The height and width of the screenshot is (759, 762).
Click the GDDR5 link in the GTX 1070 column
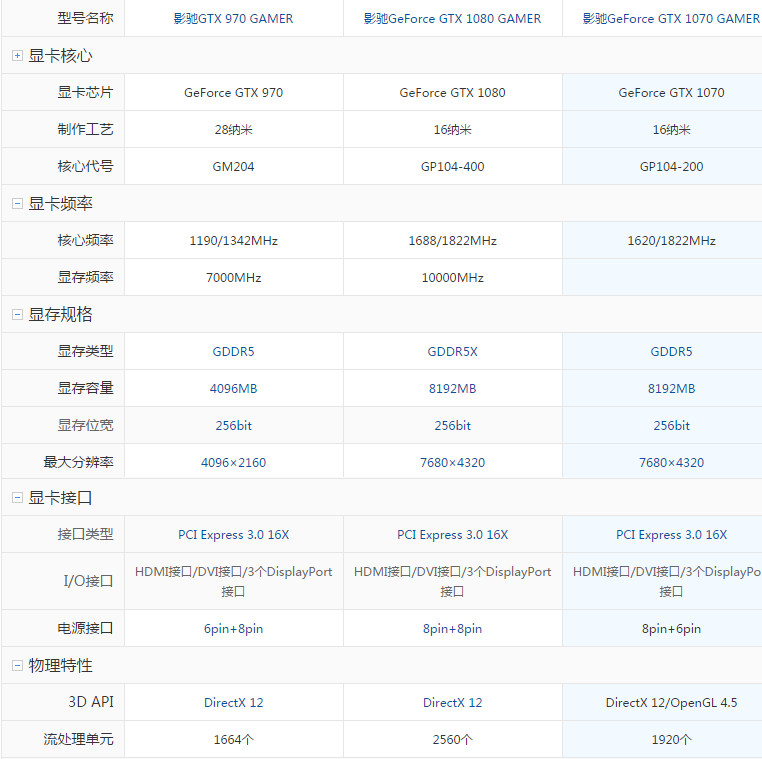tap(671, 351)
